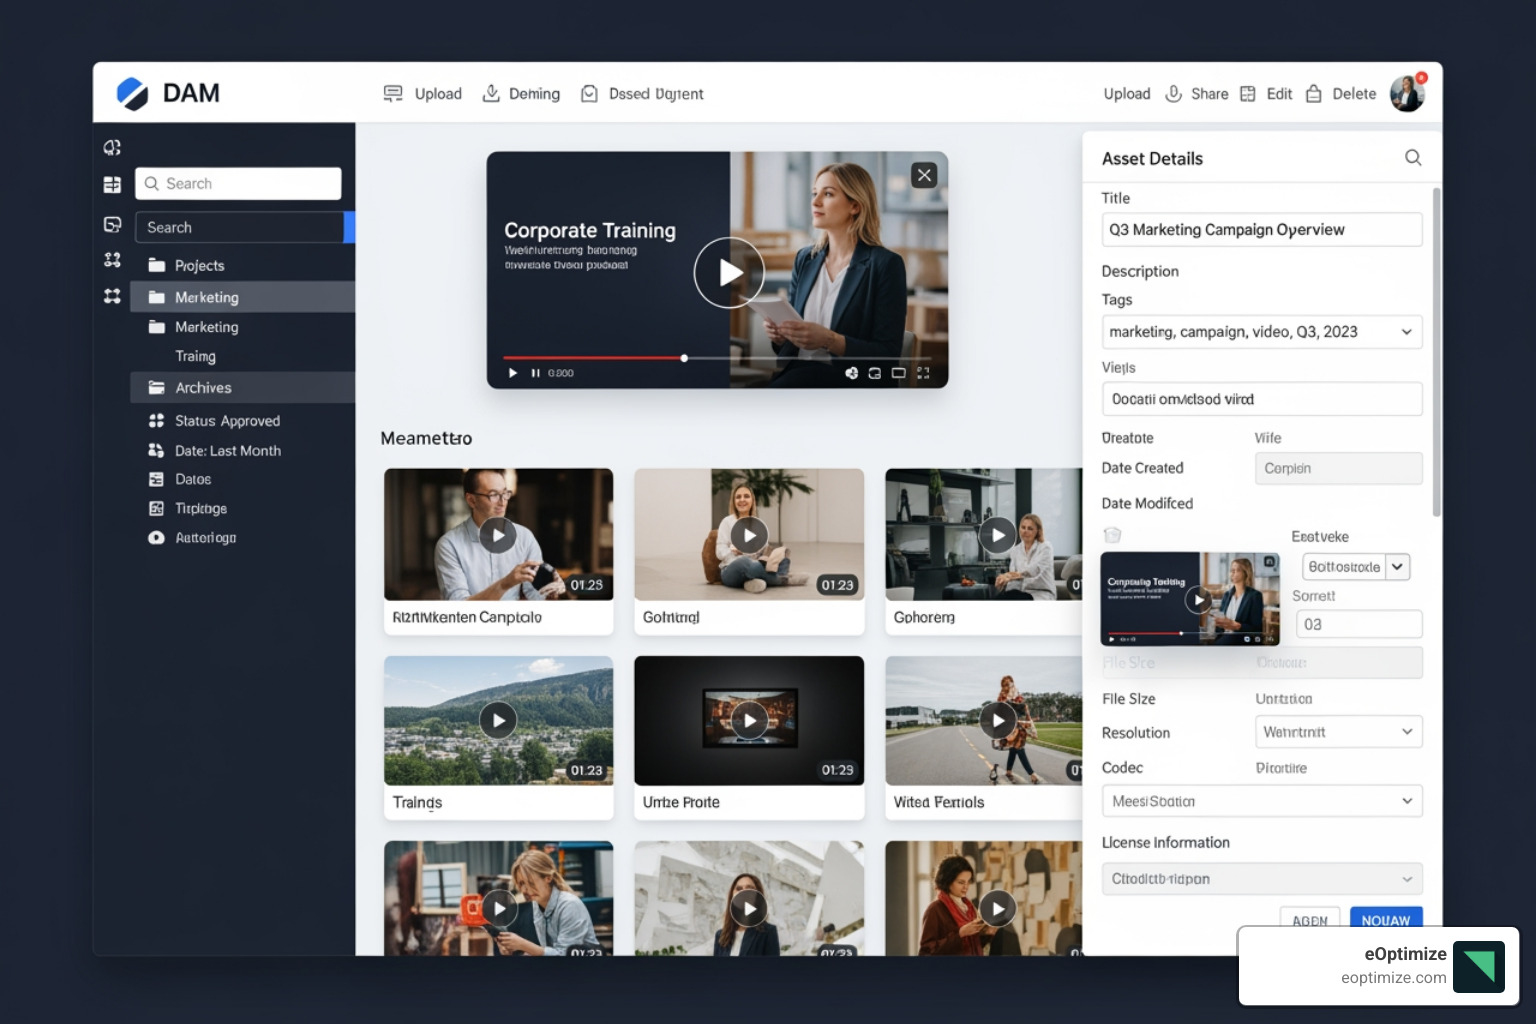
Task: Click the Date: Last Month filter icon
Action: [x=156, y=450]
